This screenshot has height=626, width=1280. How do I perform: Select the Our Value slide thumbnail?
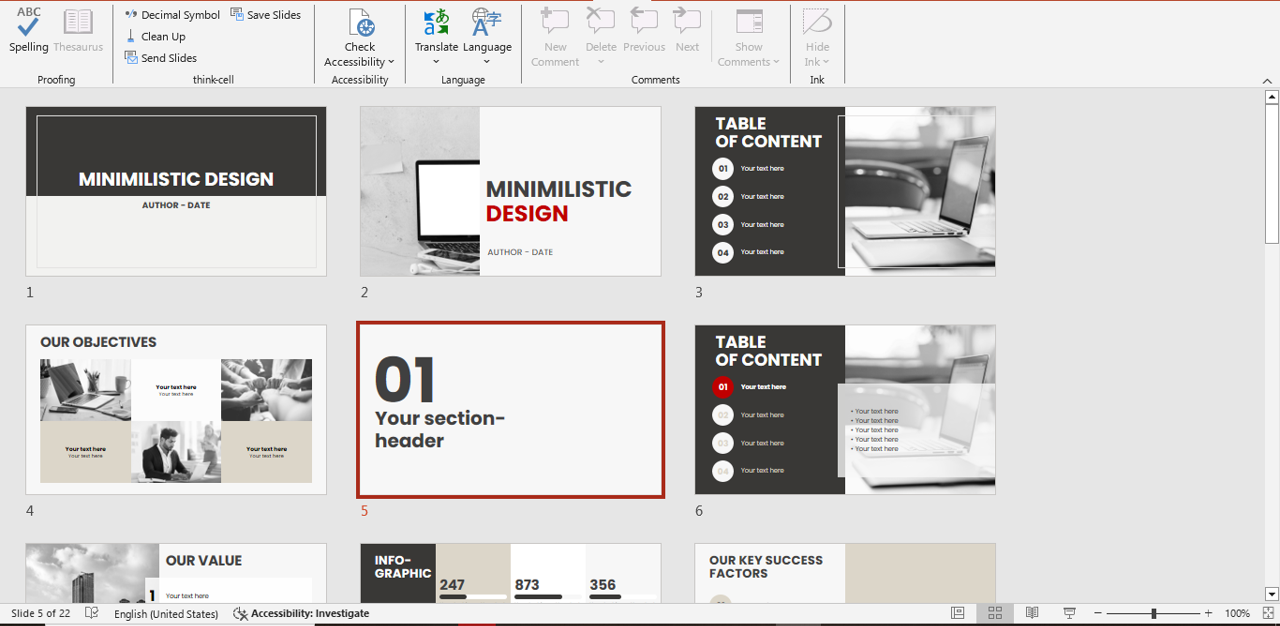click(x=176, y=573)
